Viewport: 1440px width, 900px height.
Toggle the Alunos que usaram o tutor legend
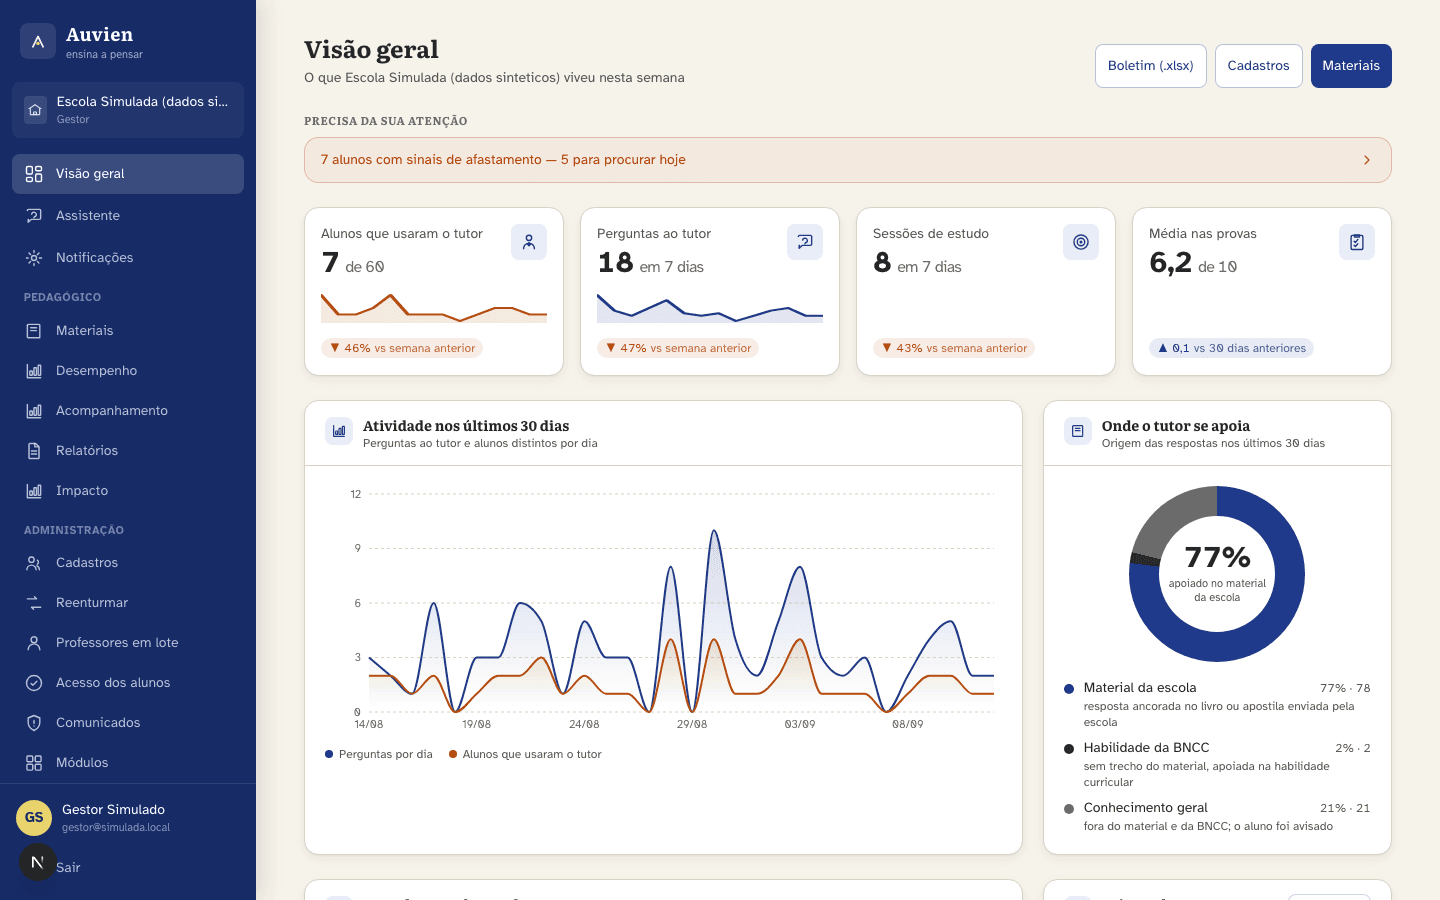pyautogui.click(x=525, y=755)
